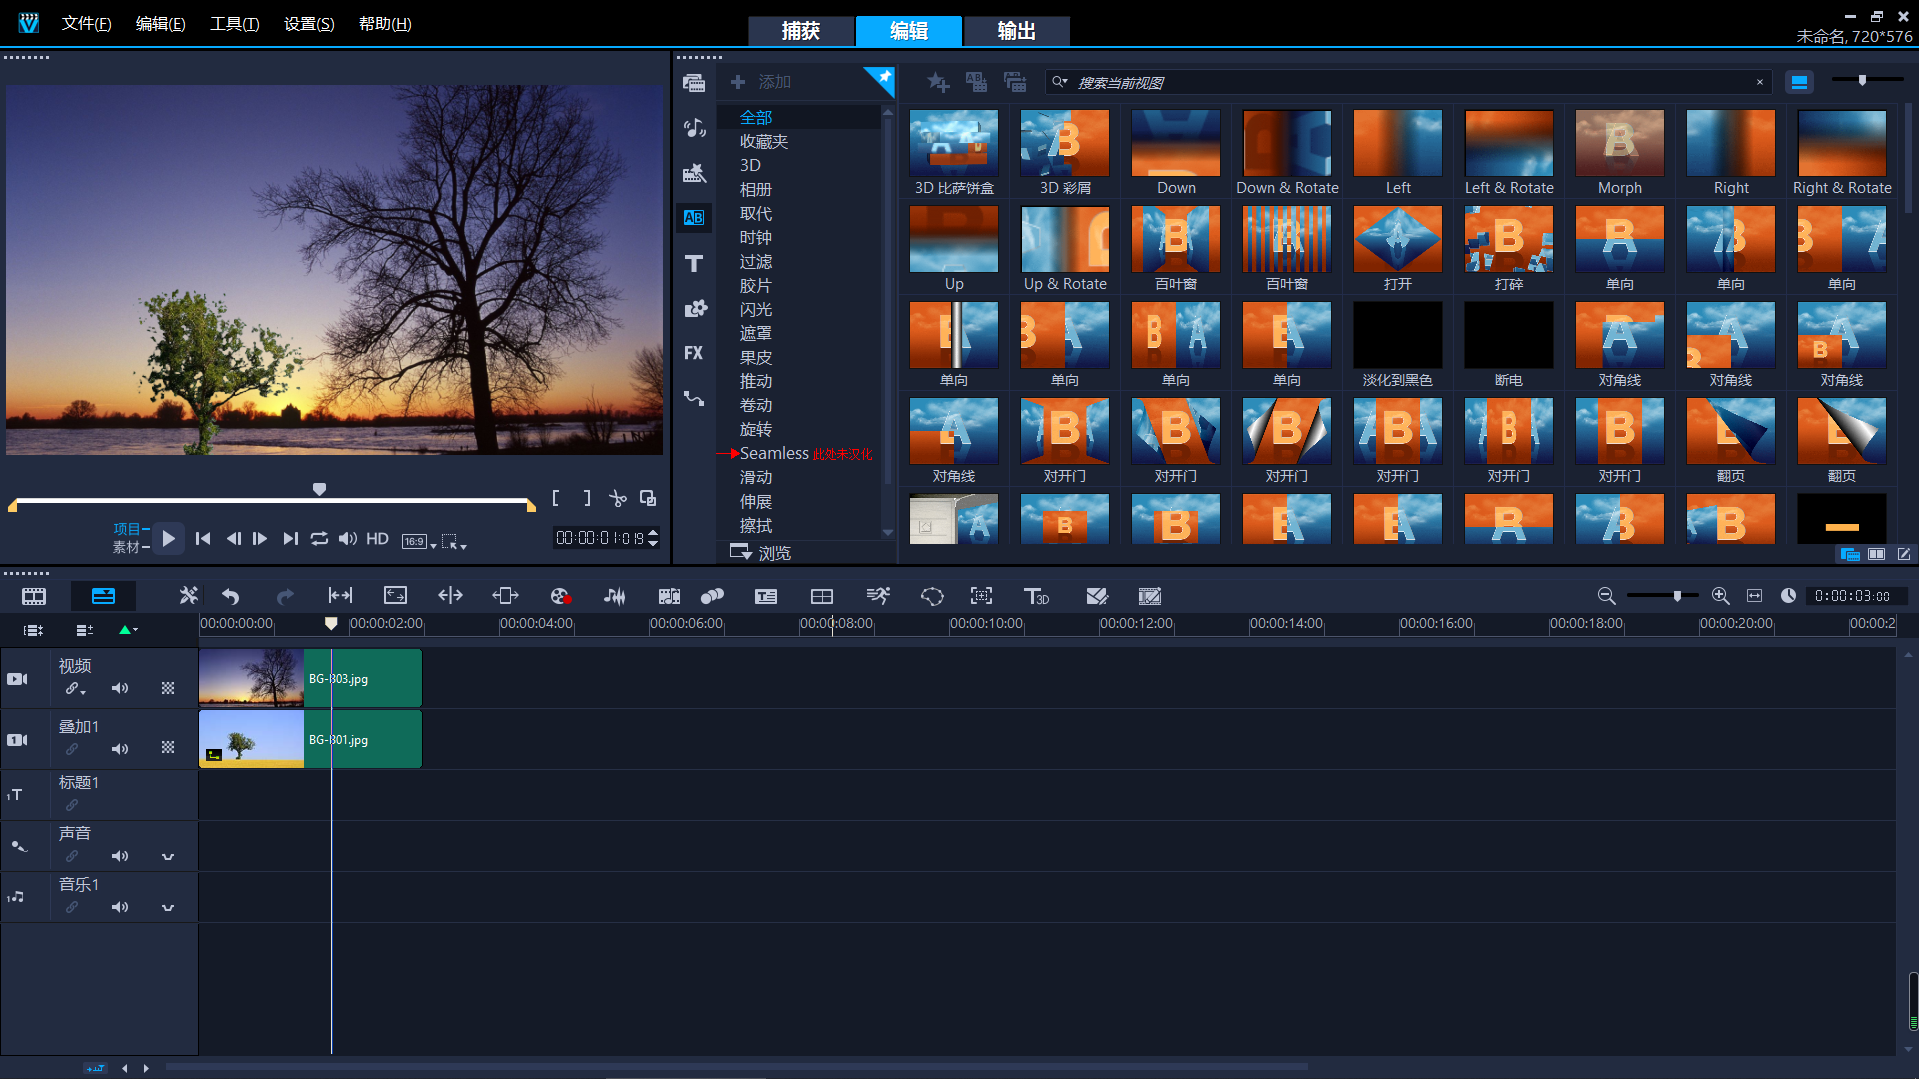Click the 添加 add category button

pyautogui.click(x=761, y=82)
